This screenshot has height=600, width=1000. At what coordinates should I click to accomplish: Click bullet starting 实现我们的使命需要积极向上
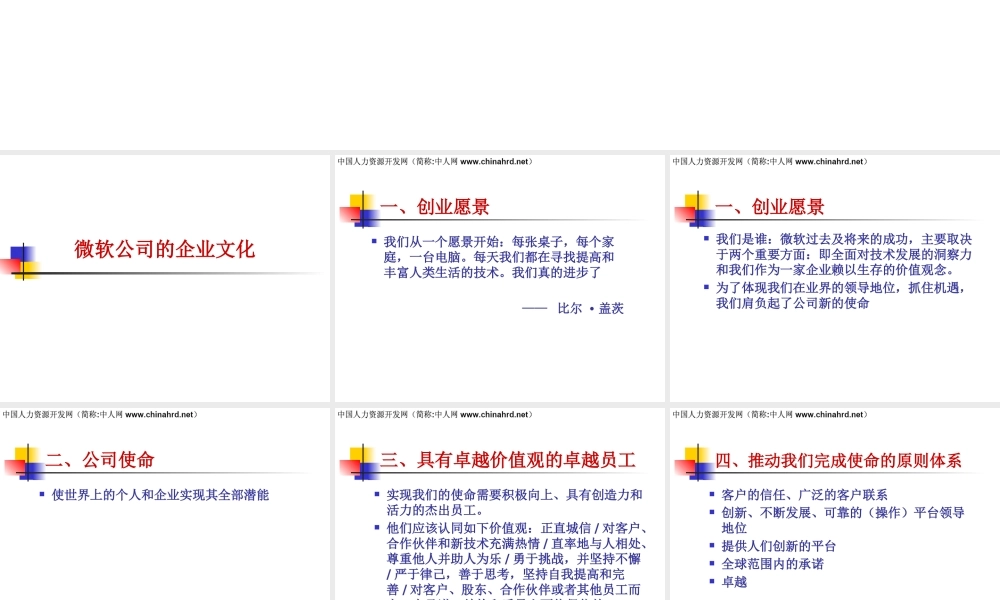pyautogui.click(x=514, y=502)
